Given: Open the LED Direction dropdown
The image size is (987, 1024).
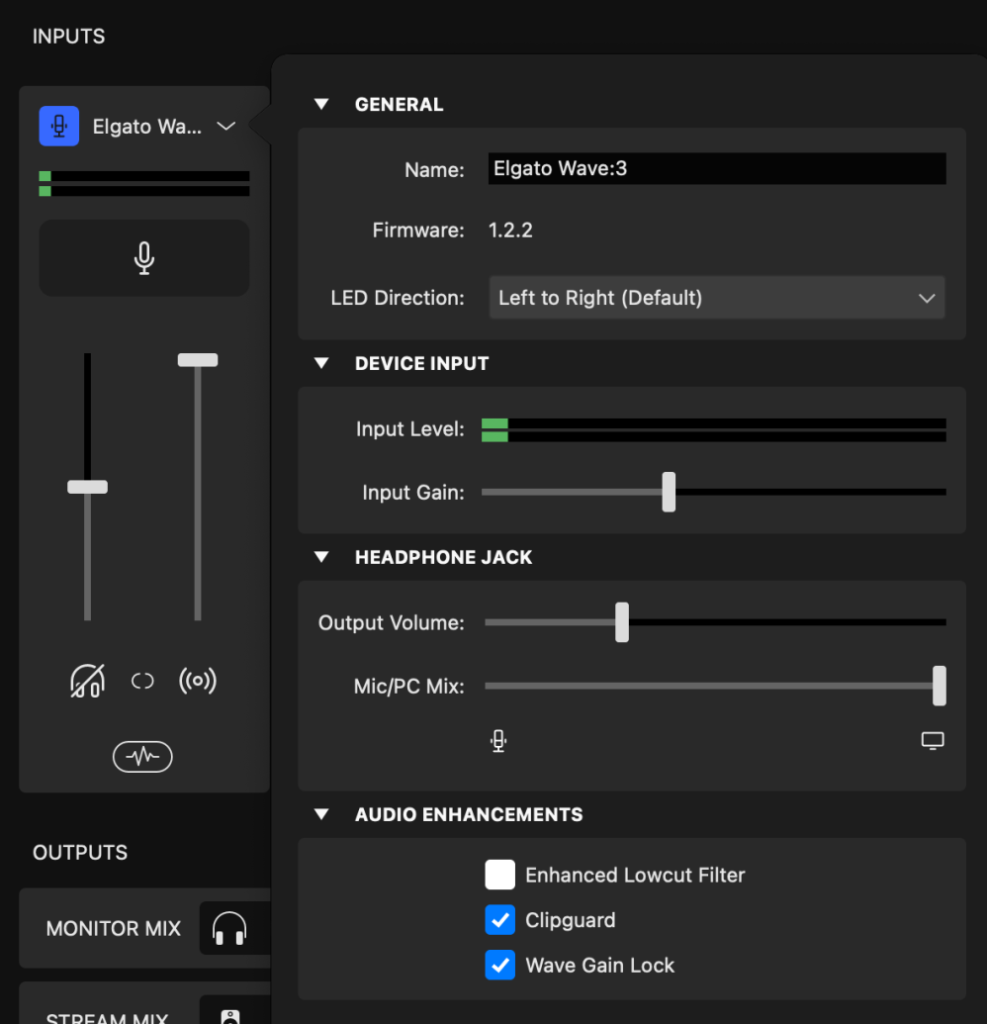Looking at the screenshot, I should [x=717, y=298].
